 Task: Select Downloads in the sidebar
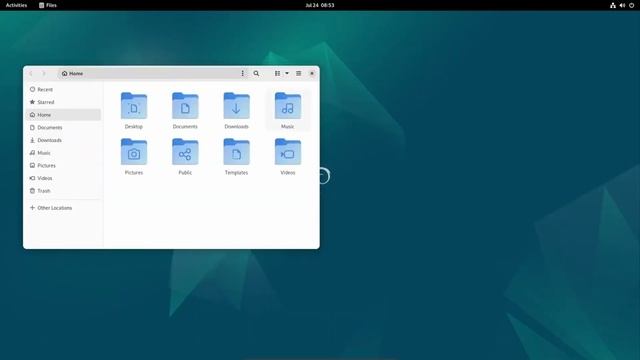(x=63, y=140)
